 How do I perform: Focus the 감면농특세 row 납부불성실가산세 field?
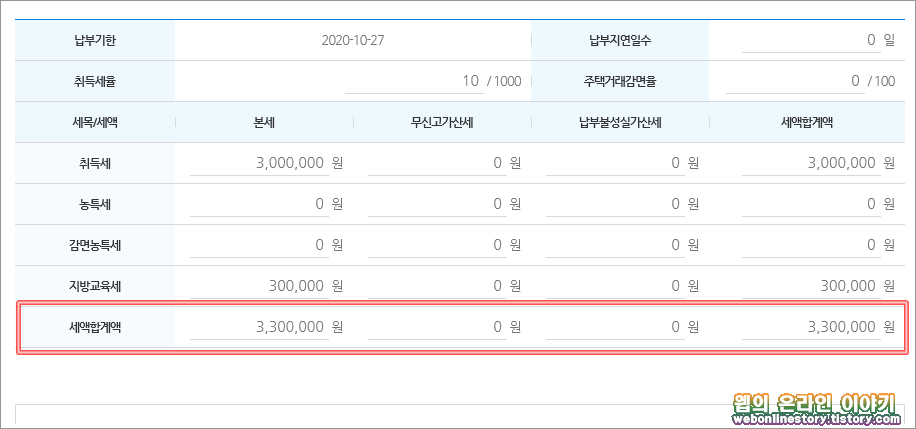[x=615, y=245]
